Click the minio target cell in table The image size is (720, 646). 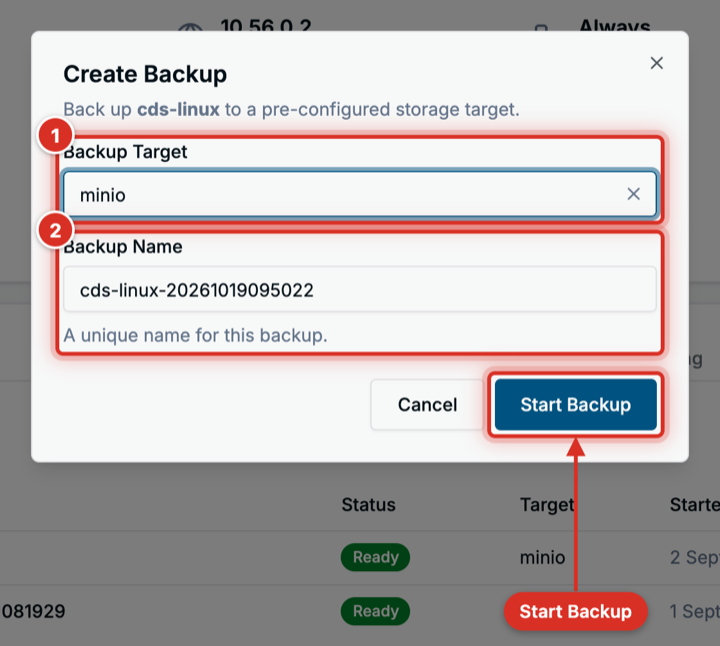coord(542,557)
